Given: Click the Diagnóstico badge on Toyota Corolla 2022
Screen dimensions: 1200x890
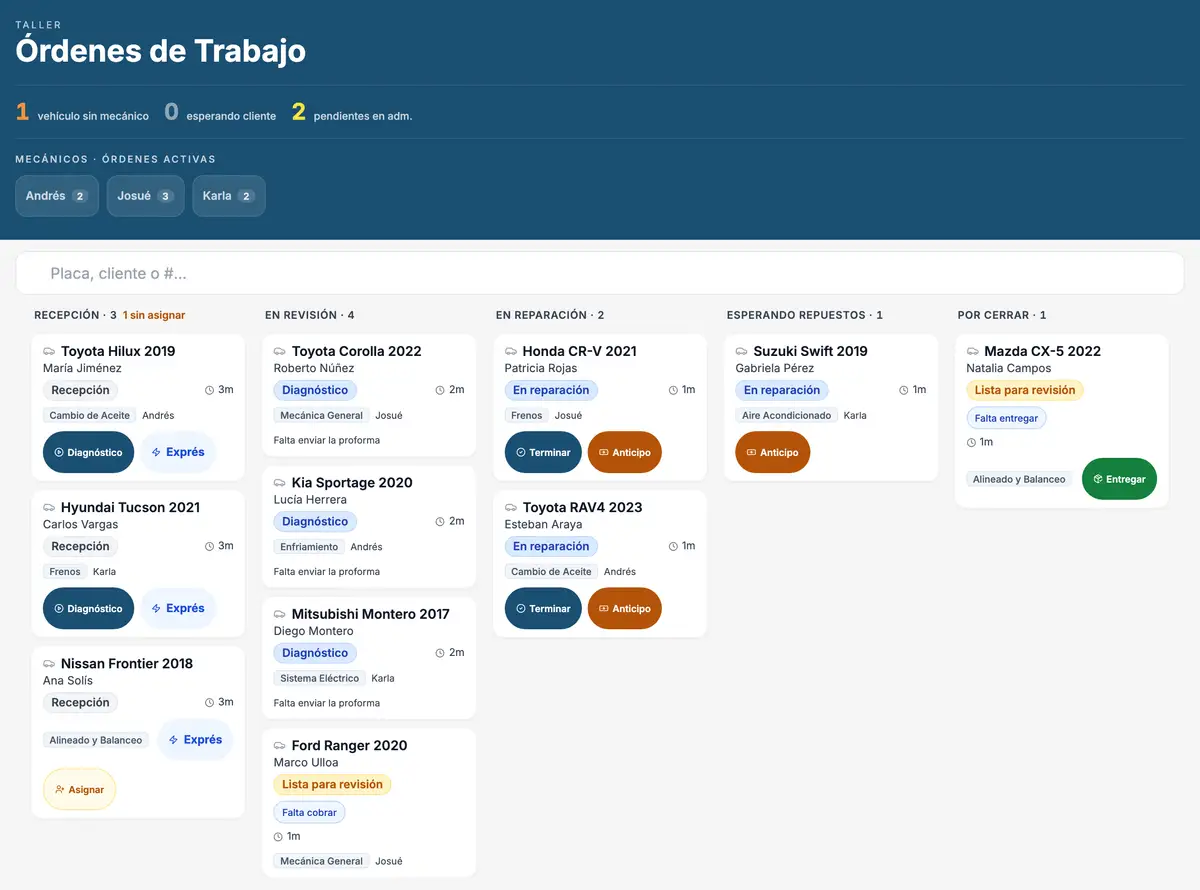Looking at the screenshot, I should (315, 390).
